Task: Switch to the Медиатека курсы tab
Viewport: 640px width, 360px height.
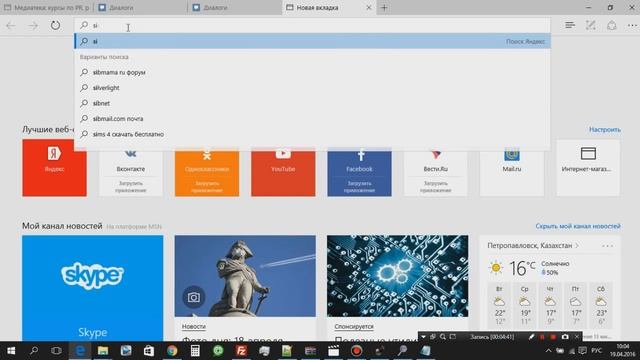Action: click(47, 7)
